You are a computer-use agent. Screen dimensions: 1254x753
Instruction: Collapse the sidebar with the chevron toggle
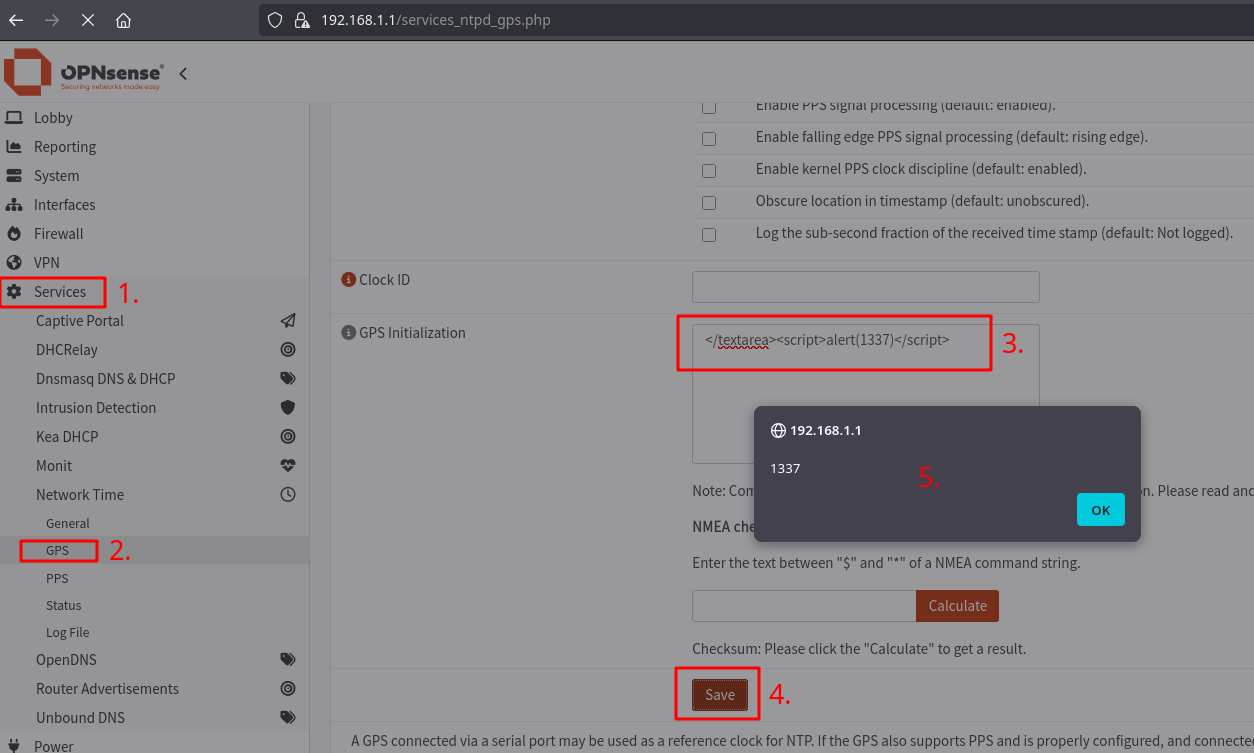click(x=183, y=73)
